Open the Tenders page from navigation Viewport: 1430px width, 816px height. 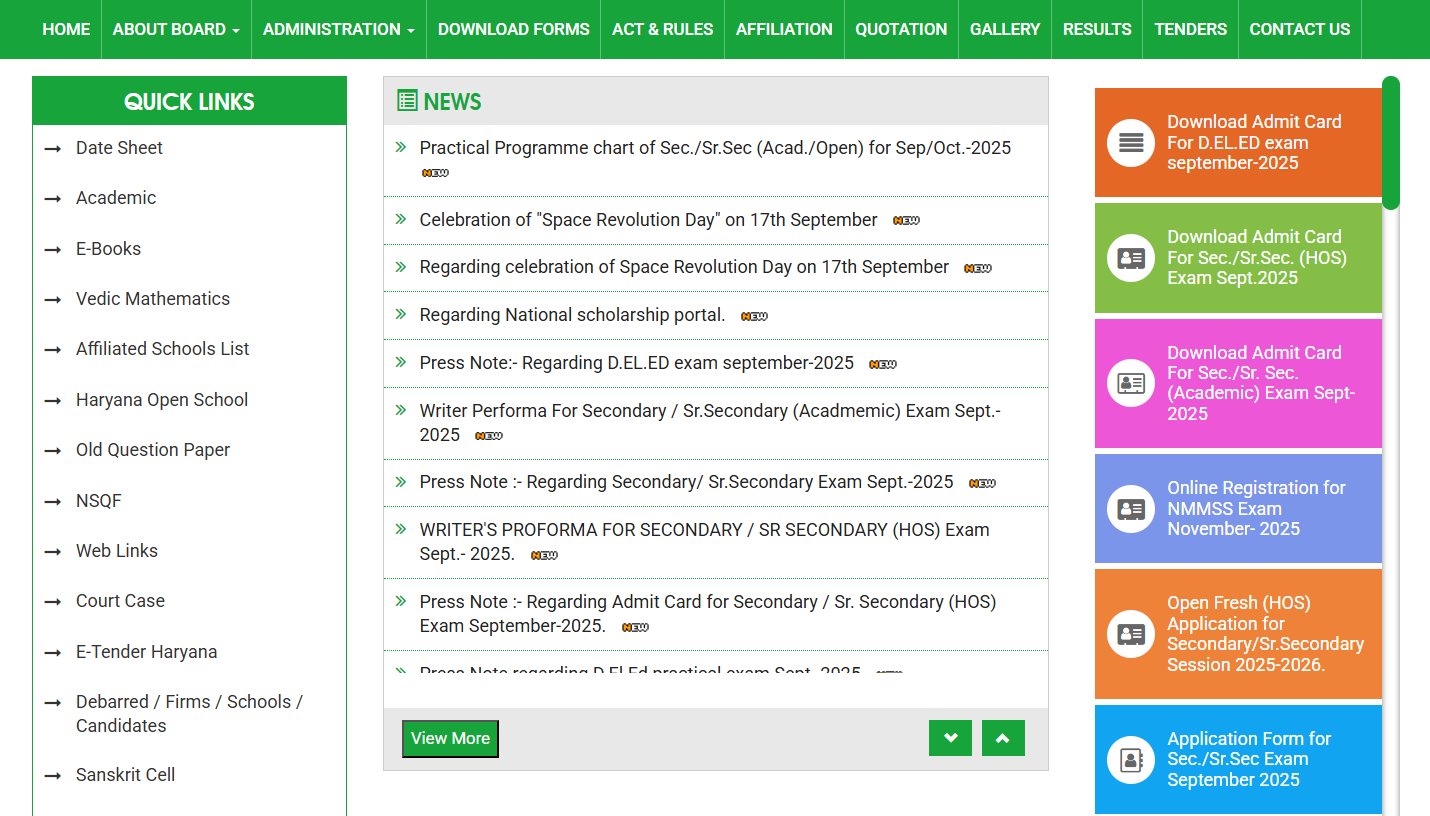click(x=1190, y=29)
